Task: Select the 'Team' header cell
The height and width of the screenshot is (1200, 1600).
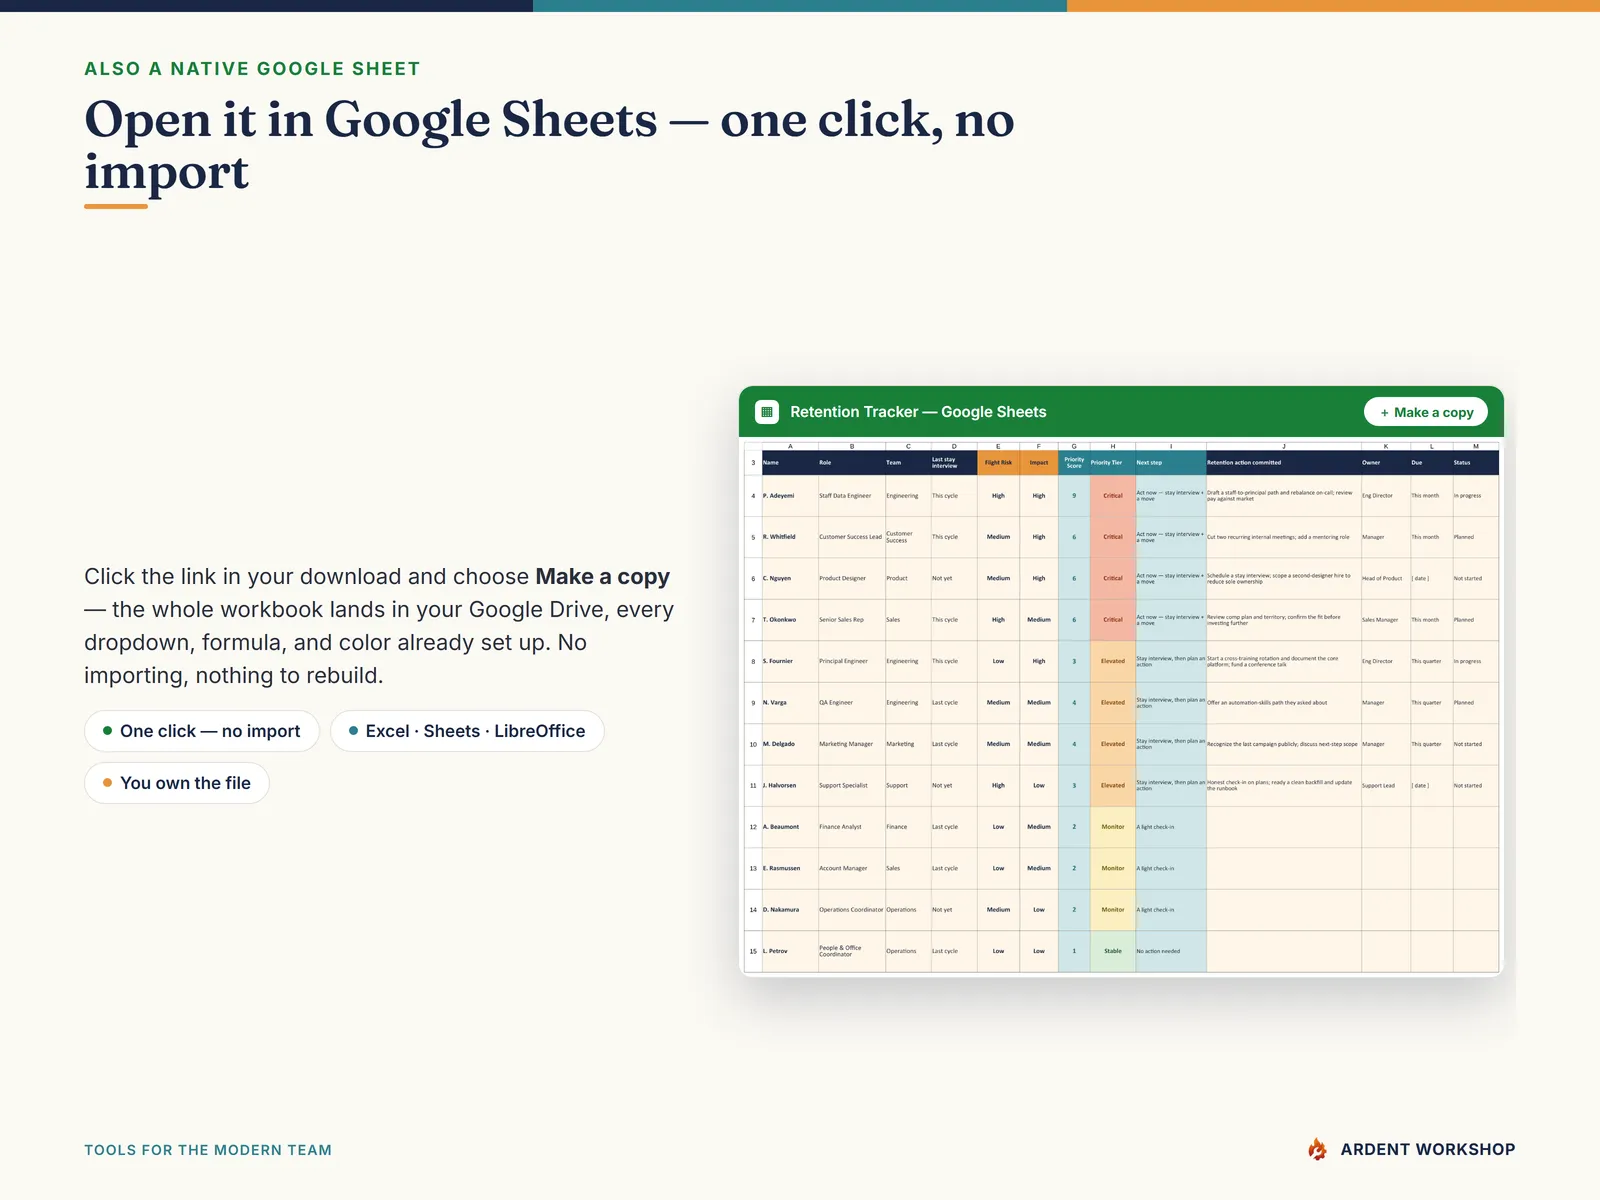Action: (908, 462)
